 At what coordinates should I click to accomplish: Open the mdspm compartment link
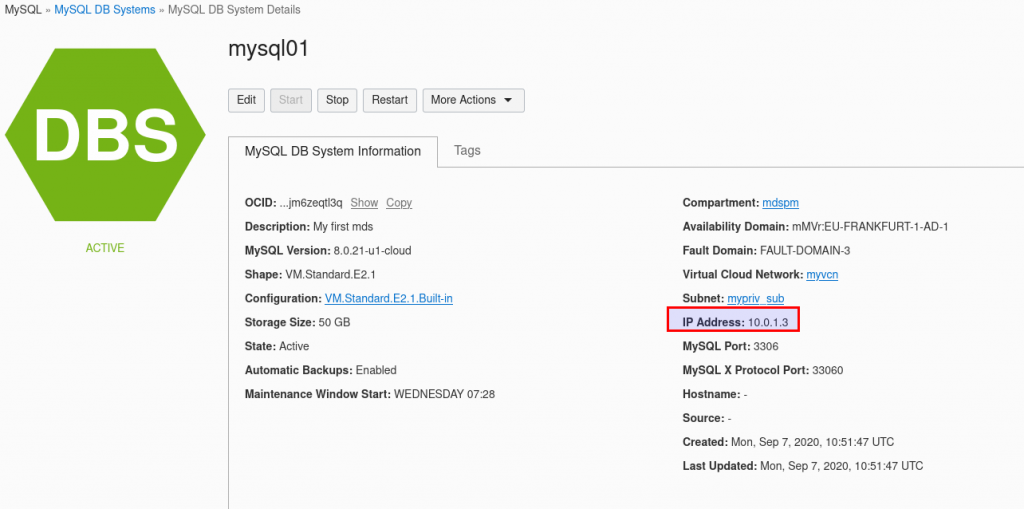point(780,203)
